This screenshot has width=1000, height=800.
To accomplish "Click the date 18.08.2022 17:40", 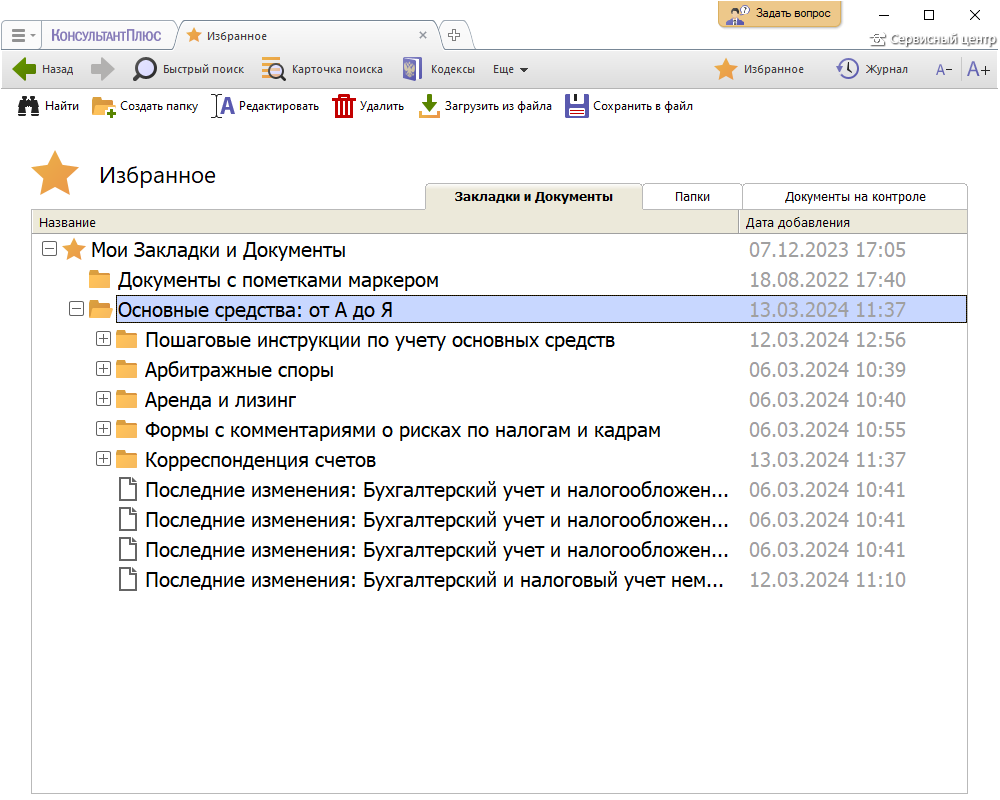I will (827, 279).
